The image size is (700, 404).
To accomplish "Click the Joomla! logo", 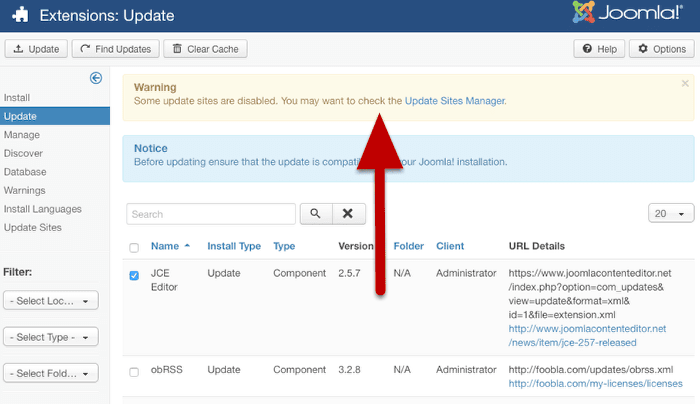I will pos(627,12).
